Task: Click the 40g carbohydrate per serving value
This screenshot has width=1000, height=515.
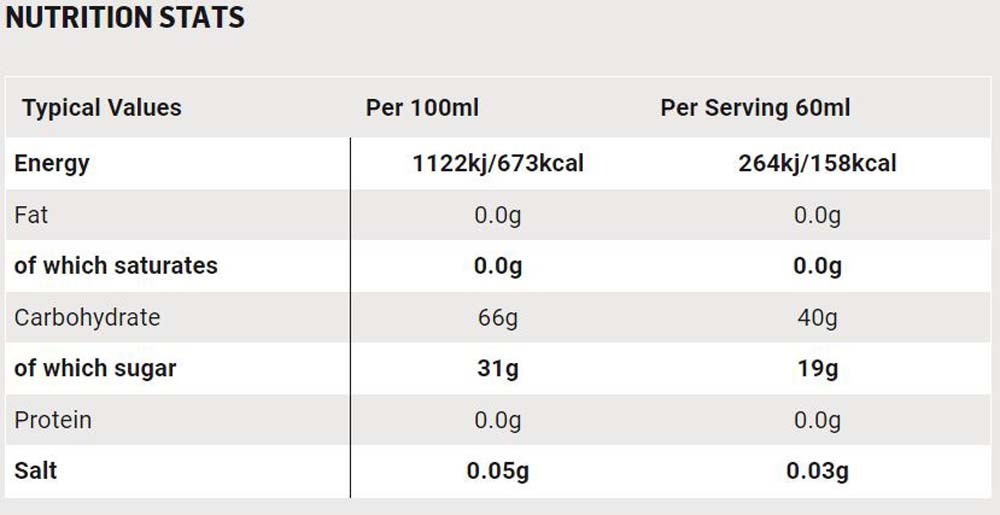Action: point(818,317)
